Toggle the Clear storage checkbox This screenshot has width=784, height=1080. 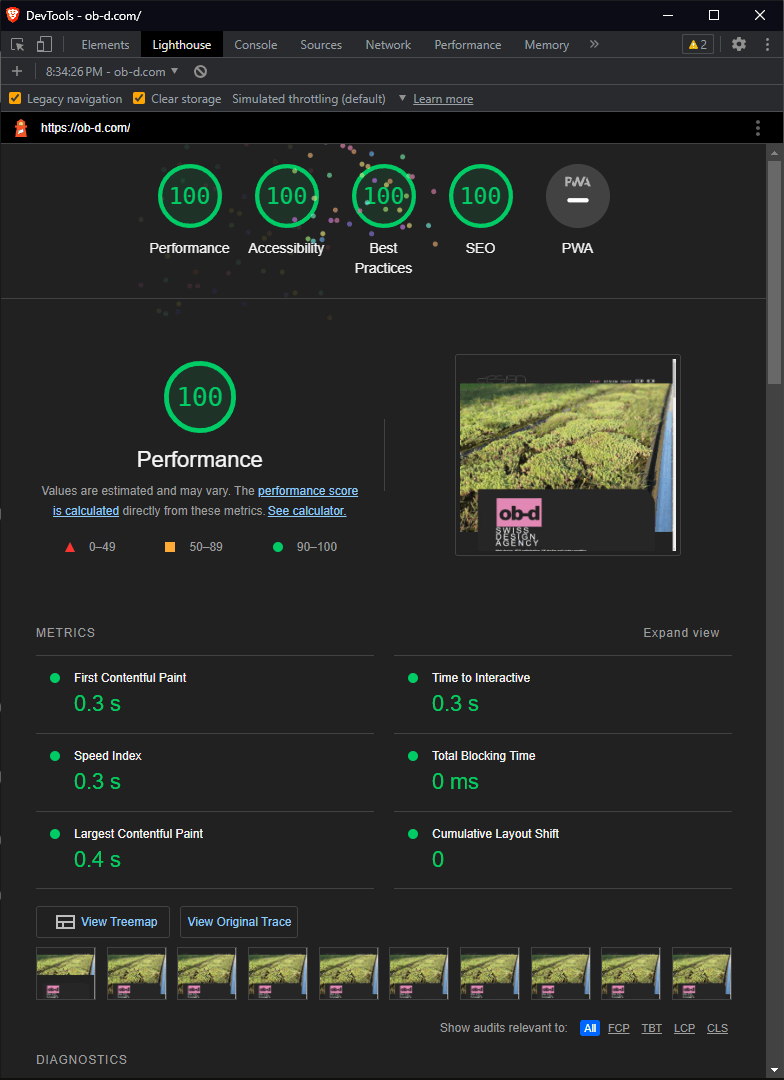point(140,99)
